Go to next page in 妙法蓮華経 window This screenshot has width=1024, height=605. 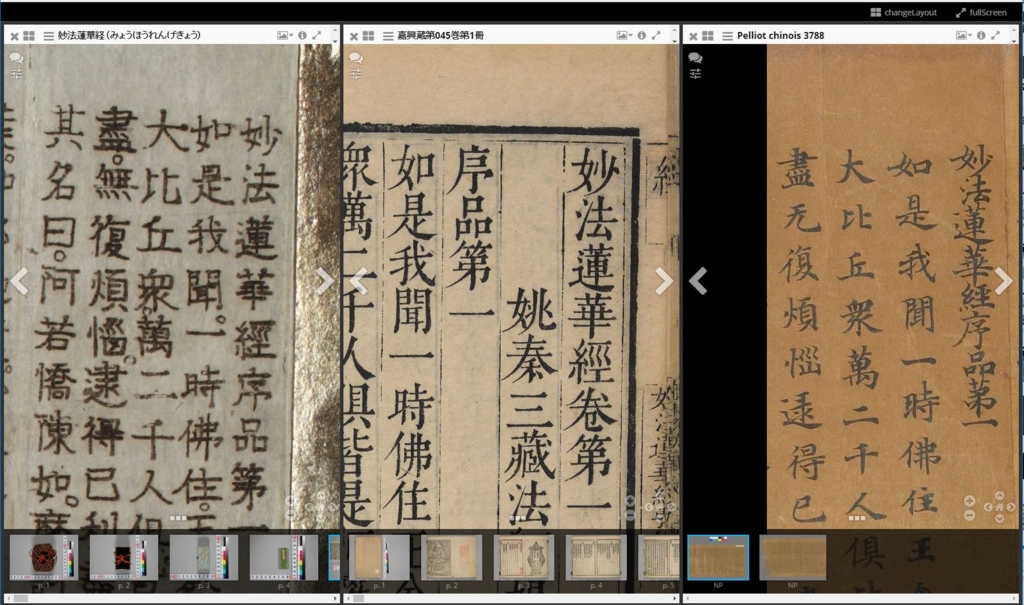(x=324, y=281)
